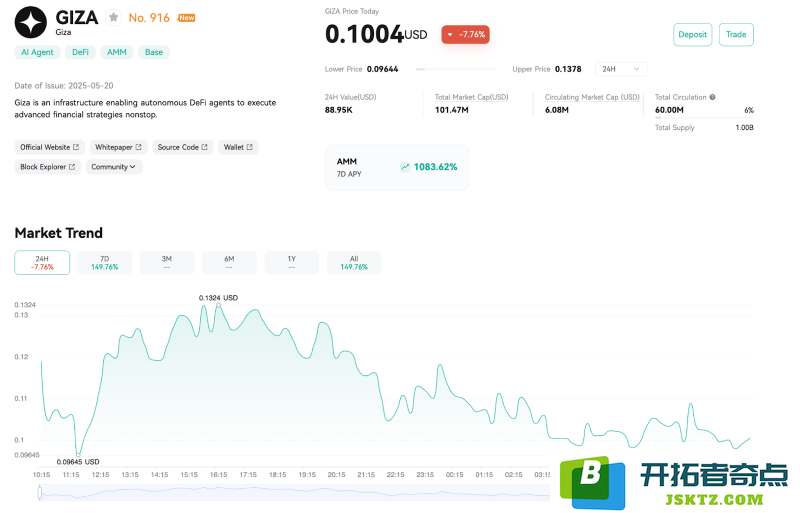Click the No. 916 rank text
The height and width of the screenshot is (513, 800).
pos(149,18)
